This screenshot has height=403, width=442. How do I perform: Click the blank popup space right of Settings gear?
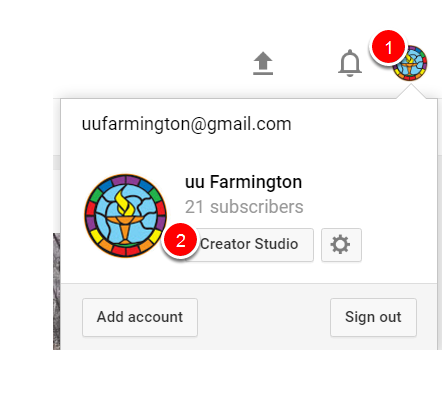point(399,245)
